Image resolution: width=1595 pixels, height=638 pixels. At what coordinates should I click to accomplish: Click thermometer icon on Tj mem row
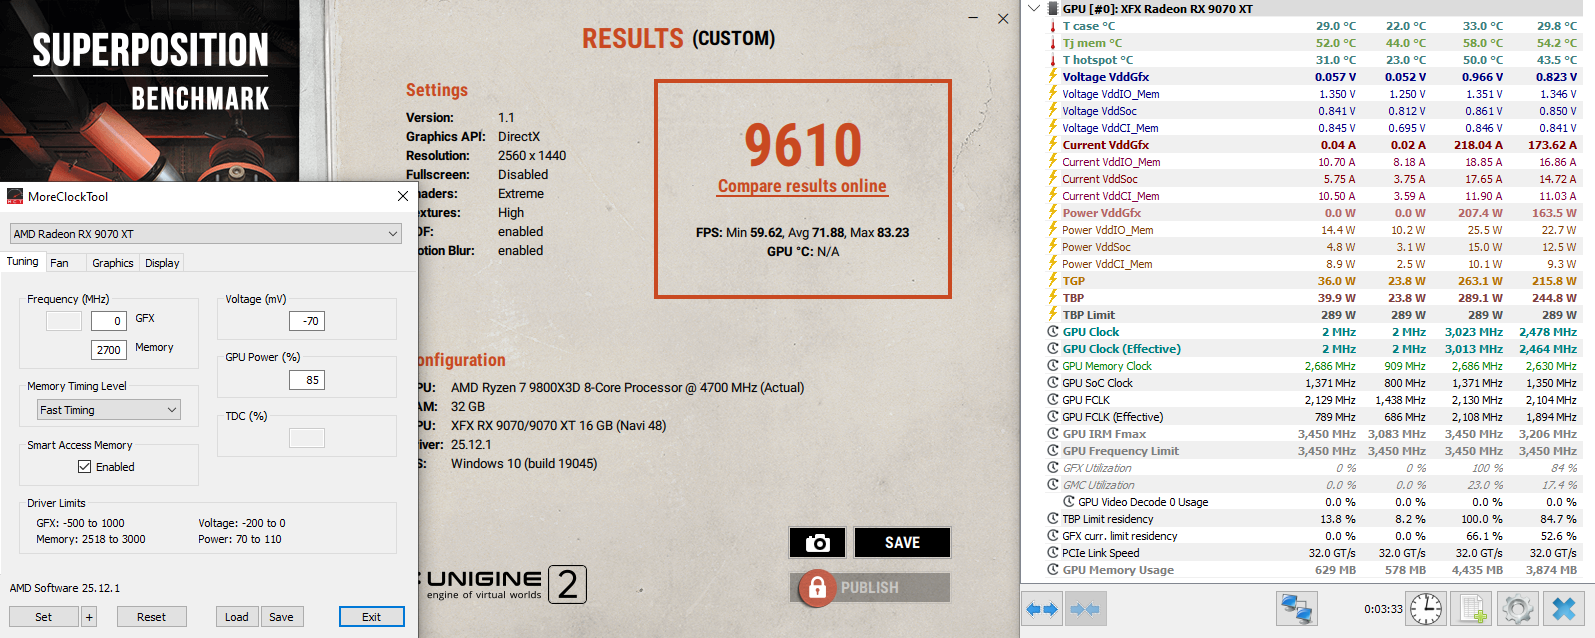[1053, 43]
